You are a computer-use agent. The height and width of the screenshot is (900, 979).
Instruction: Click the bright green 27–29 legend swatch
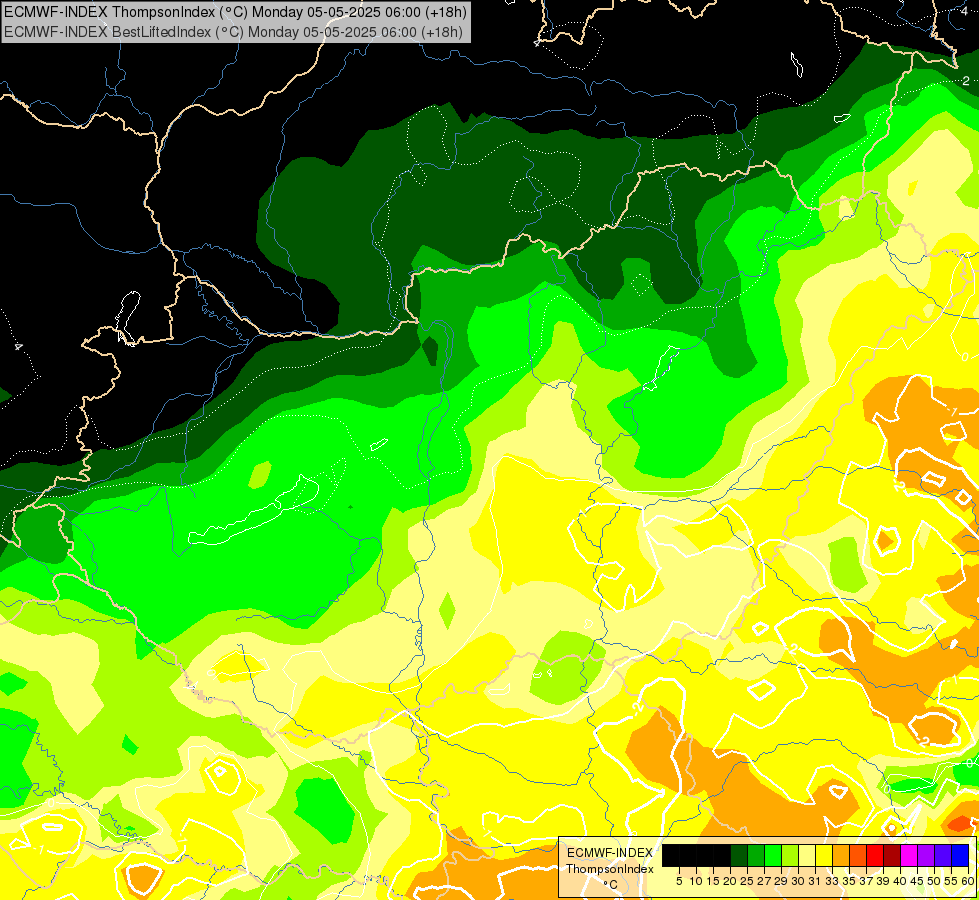[773, 856]
